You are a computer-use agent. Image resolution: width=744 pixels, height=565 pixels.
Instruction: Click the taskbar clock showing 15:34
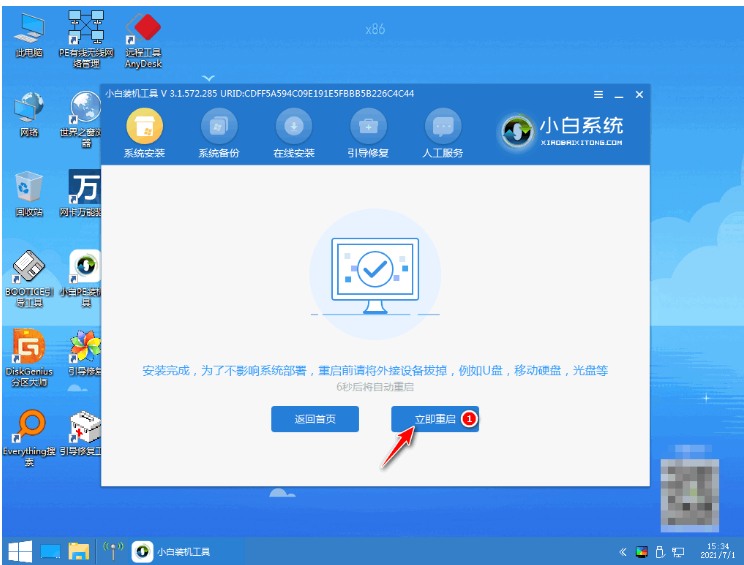(x=717, y=551)
